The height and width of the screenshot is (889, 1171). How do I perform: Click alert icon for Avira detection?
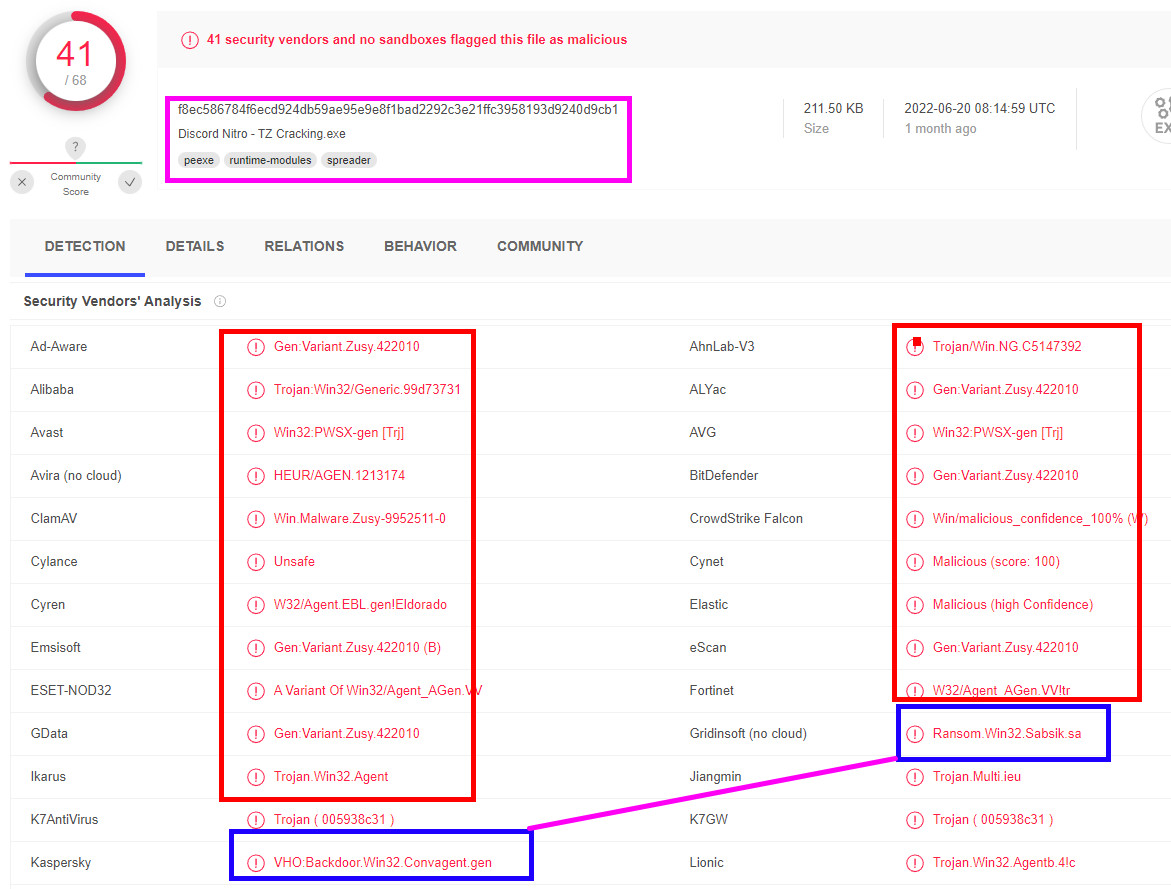tap(255, 476)
